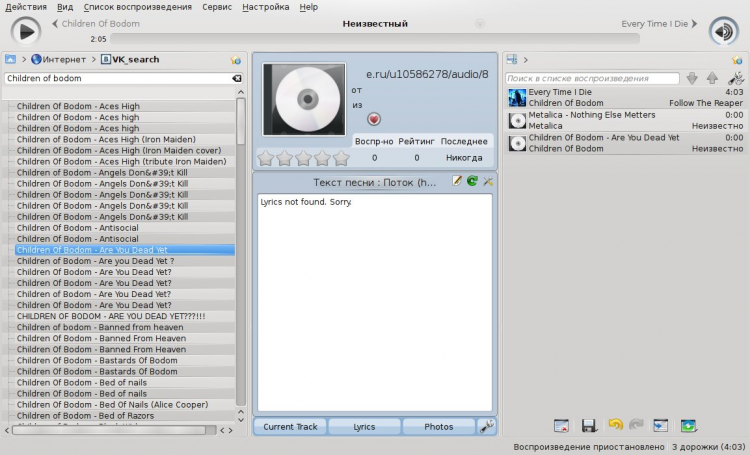The width and height of the screenshot is (750, 455).
Task: Select Children of bodom - Banned from heaven
Action: (x=100, y=327)
